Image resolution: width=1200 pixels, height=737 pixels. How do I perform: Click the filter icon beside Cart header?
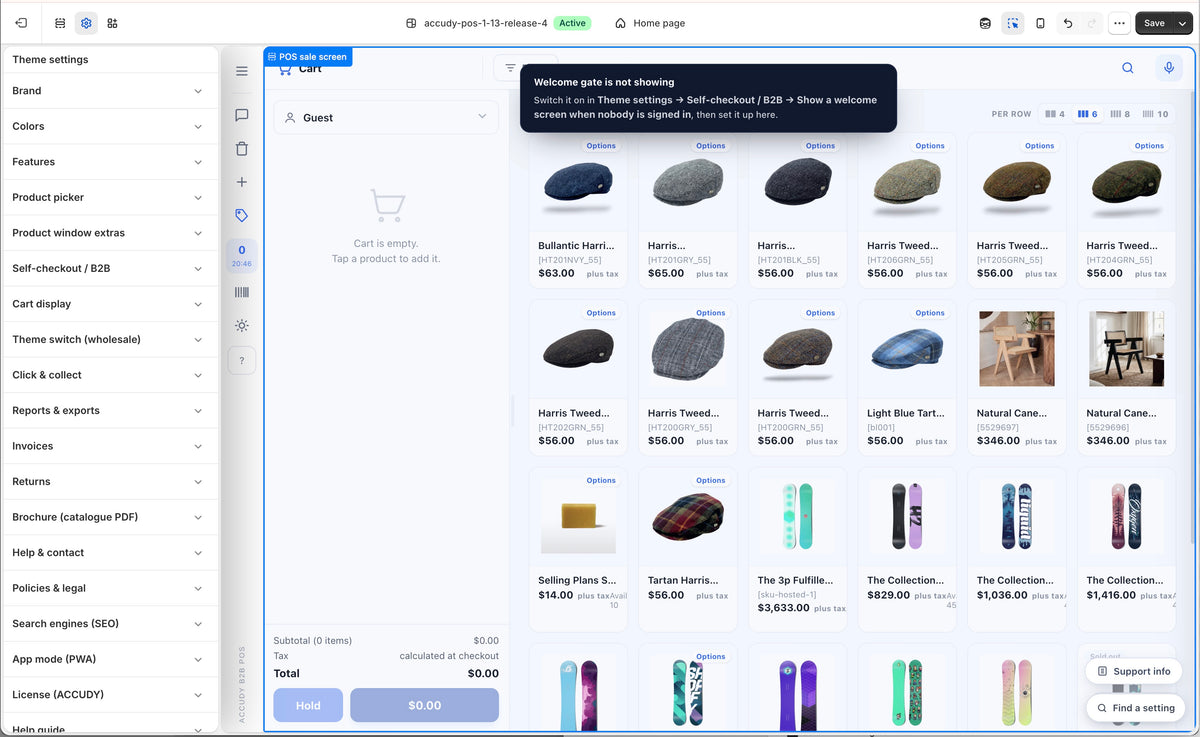510,68
